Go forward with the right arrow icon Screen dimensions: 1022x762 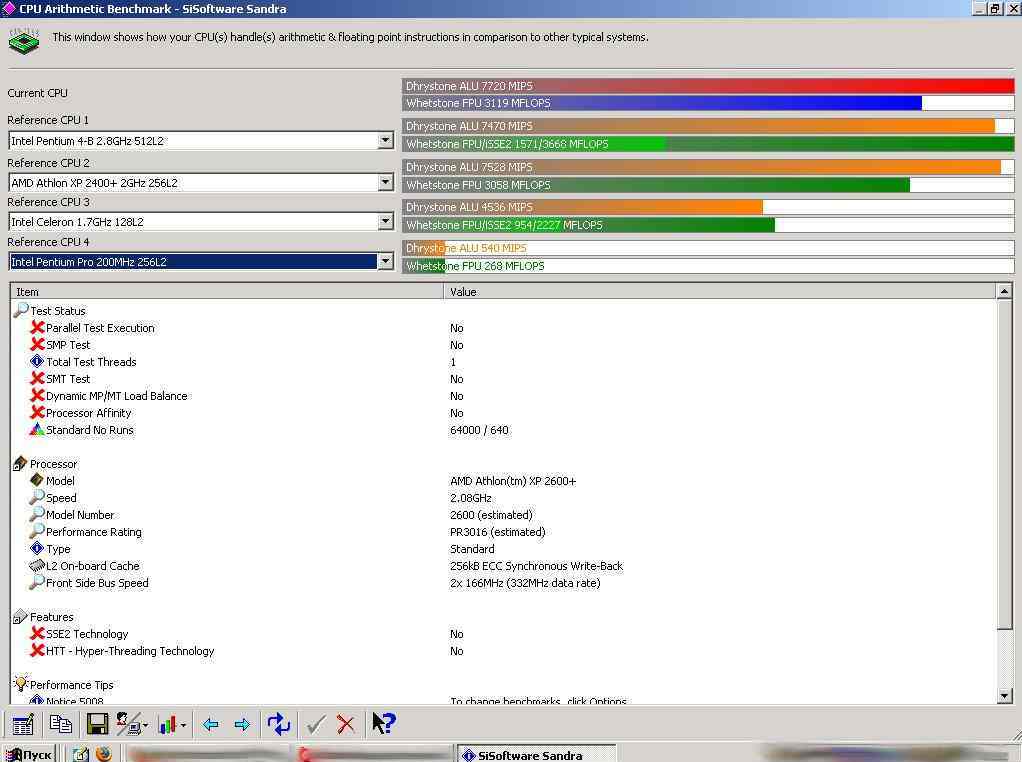(242, 724)
